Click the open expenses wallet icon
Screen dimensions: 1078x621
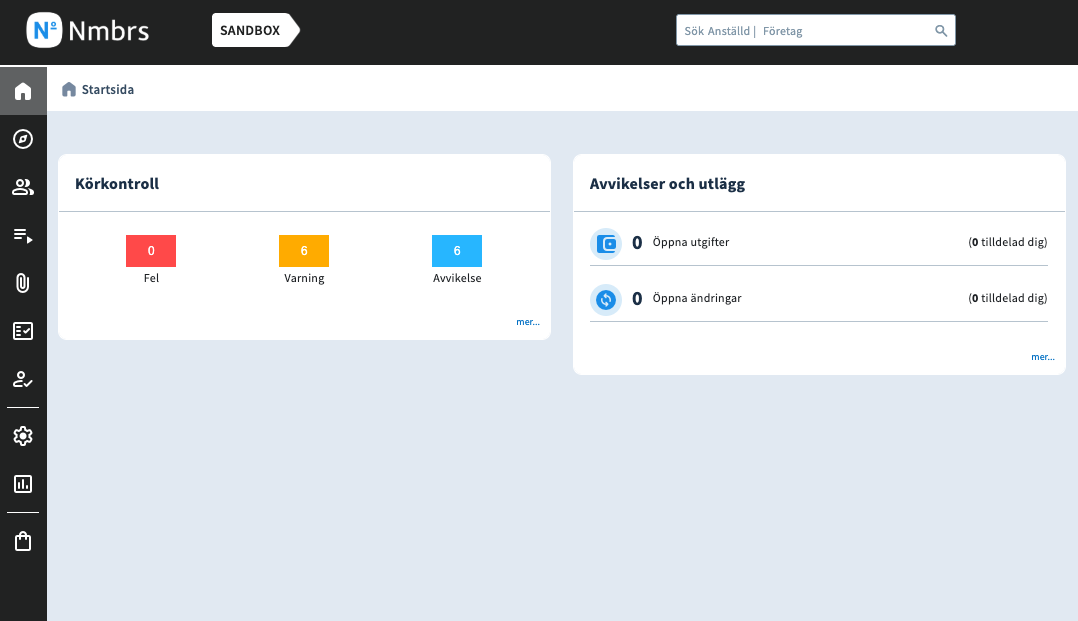(x=606, y=243)
